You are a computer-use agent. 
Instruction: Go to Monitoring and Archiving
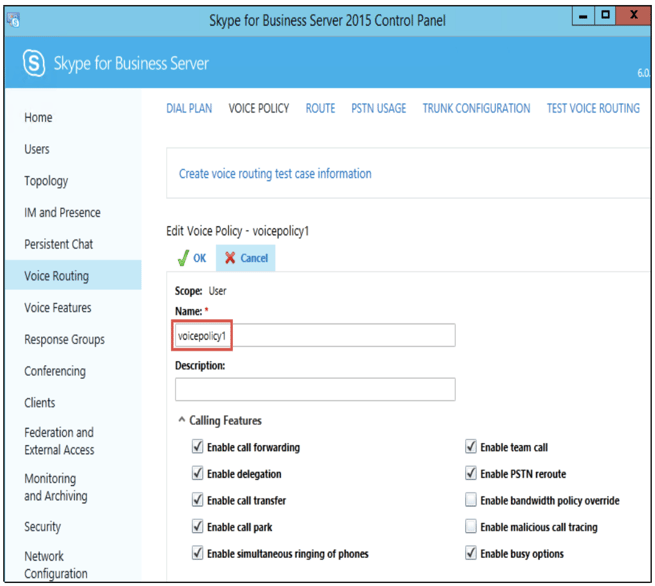[x=56, y=487]
